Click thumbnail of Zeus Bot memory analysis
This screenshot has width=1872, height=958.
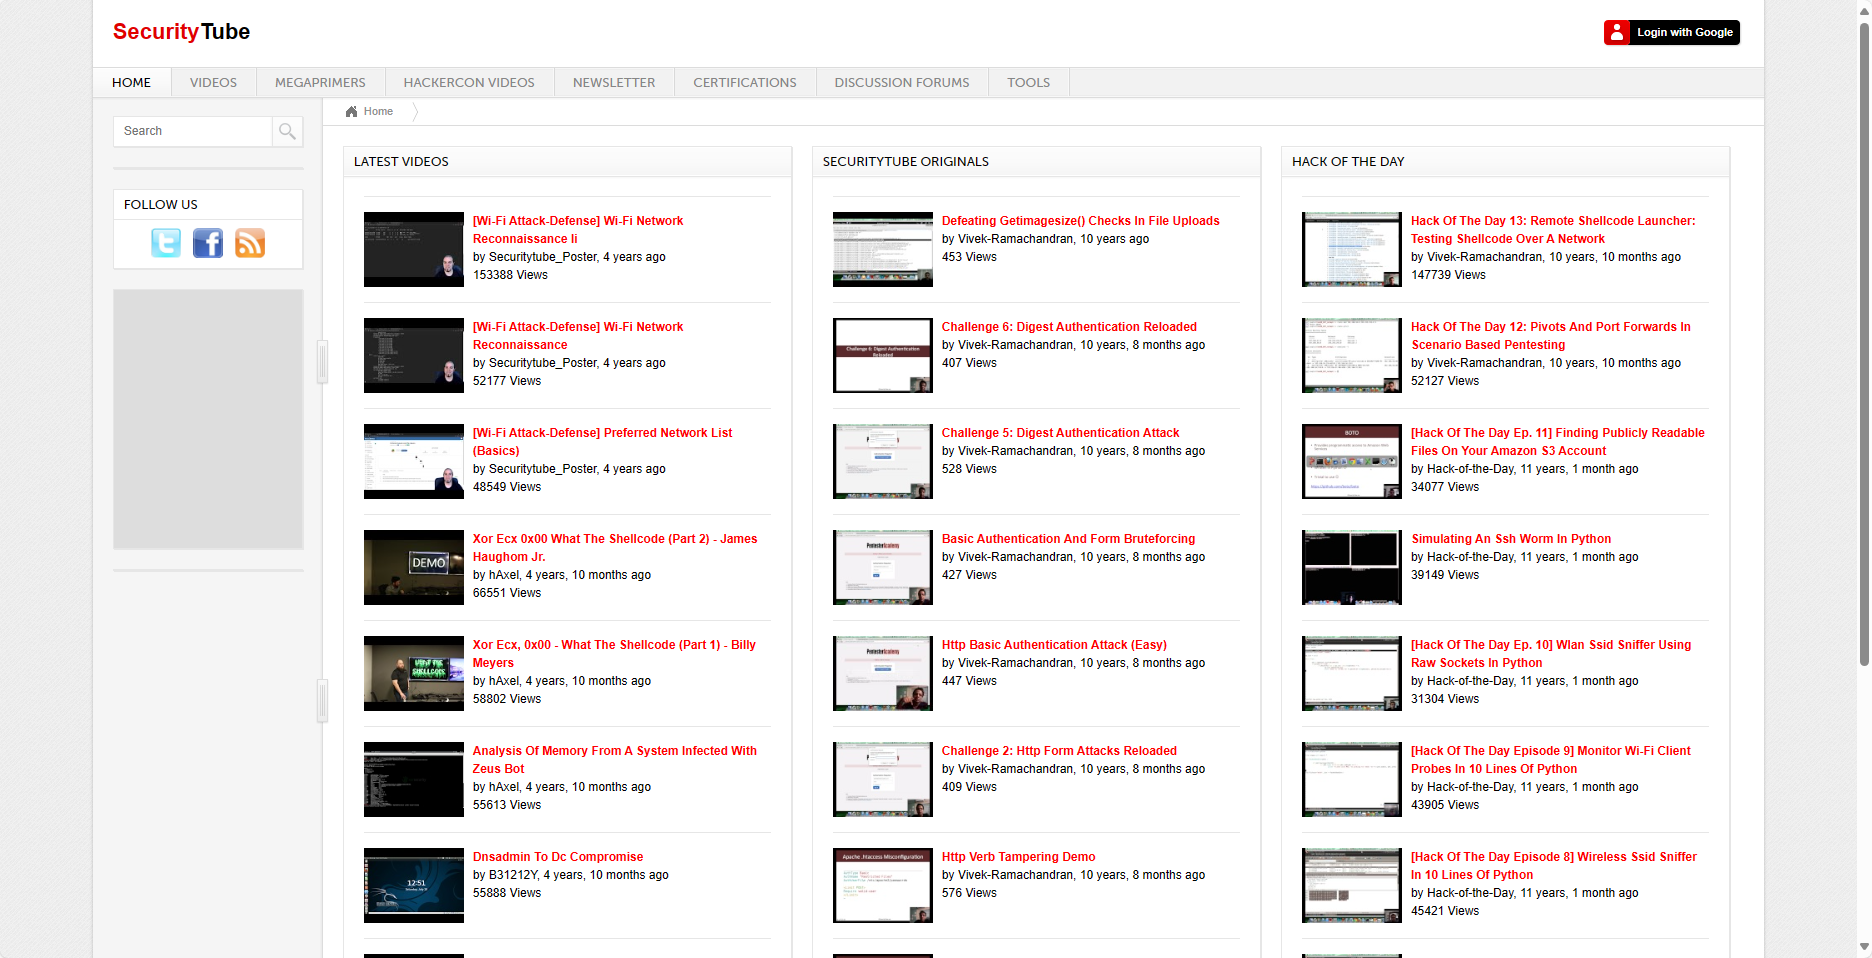[x=414, y=780]
